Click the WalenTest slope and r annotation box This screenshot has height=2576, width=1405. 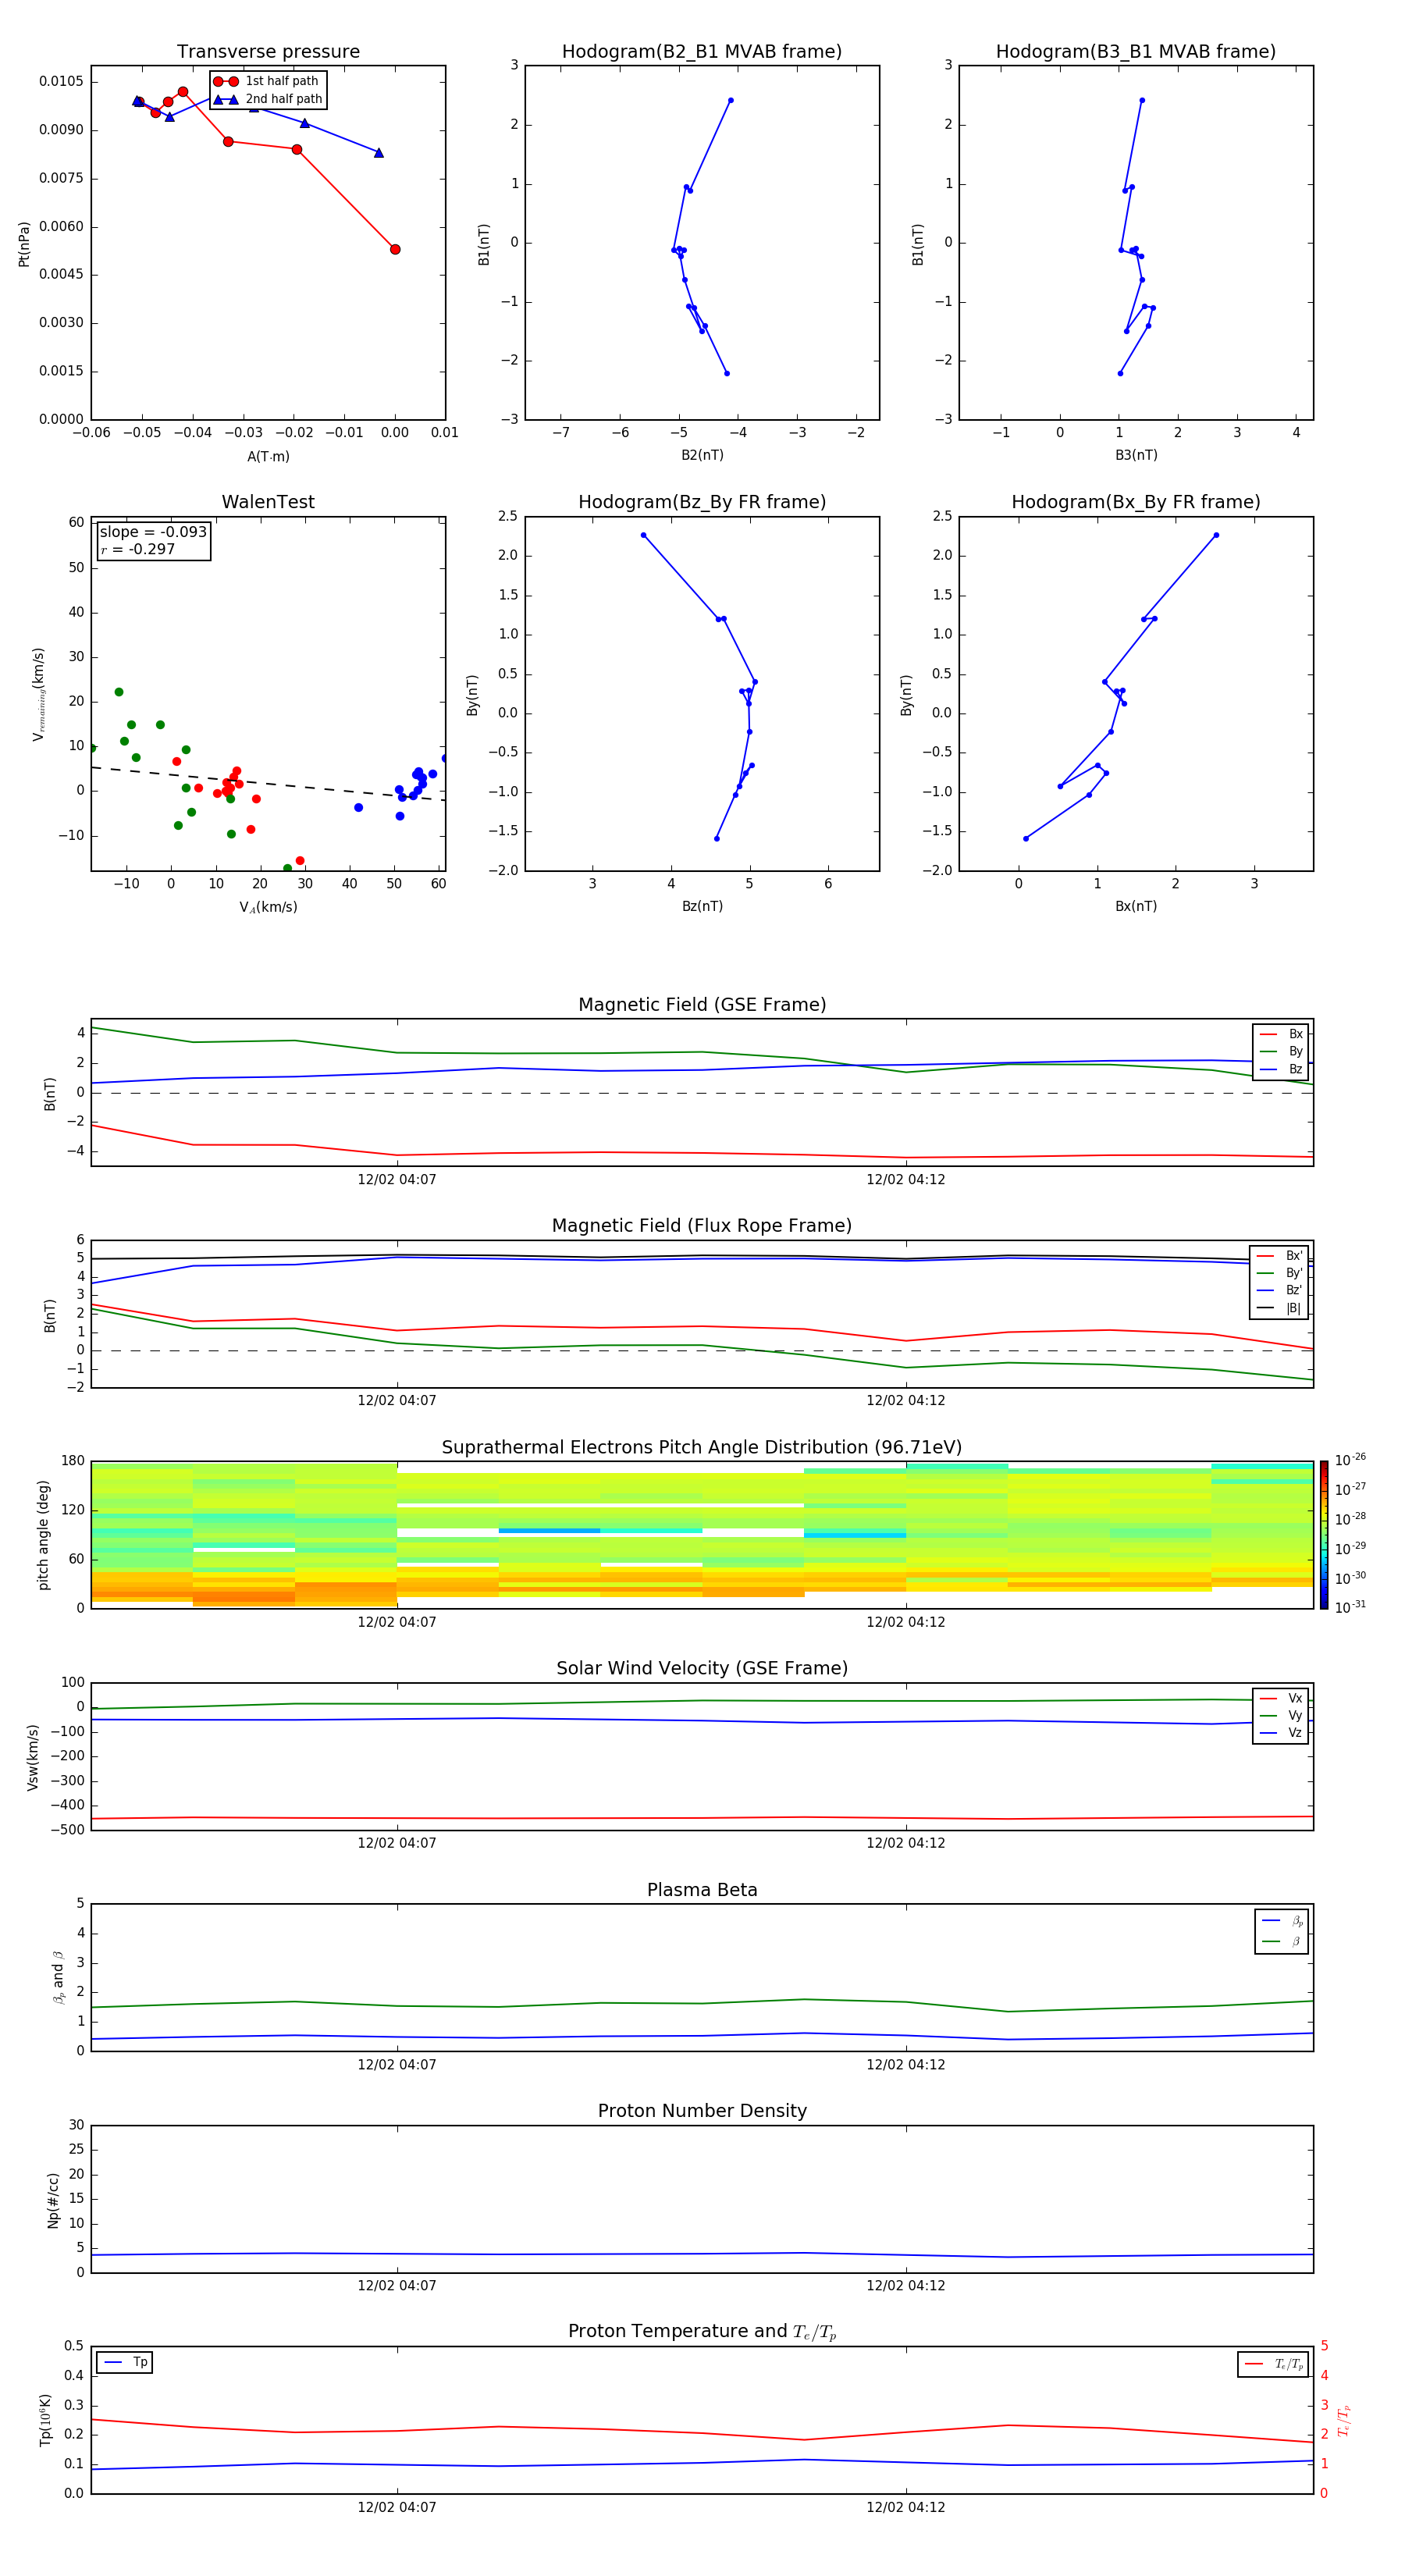[154, 540]
